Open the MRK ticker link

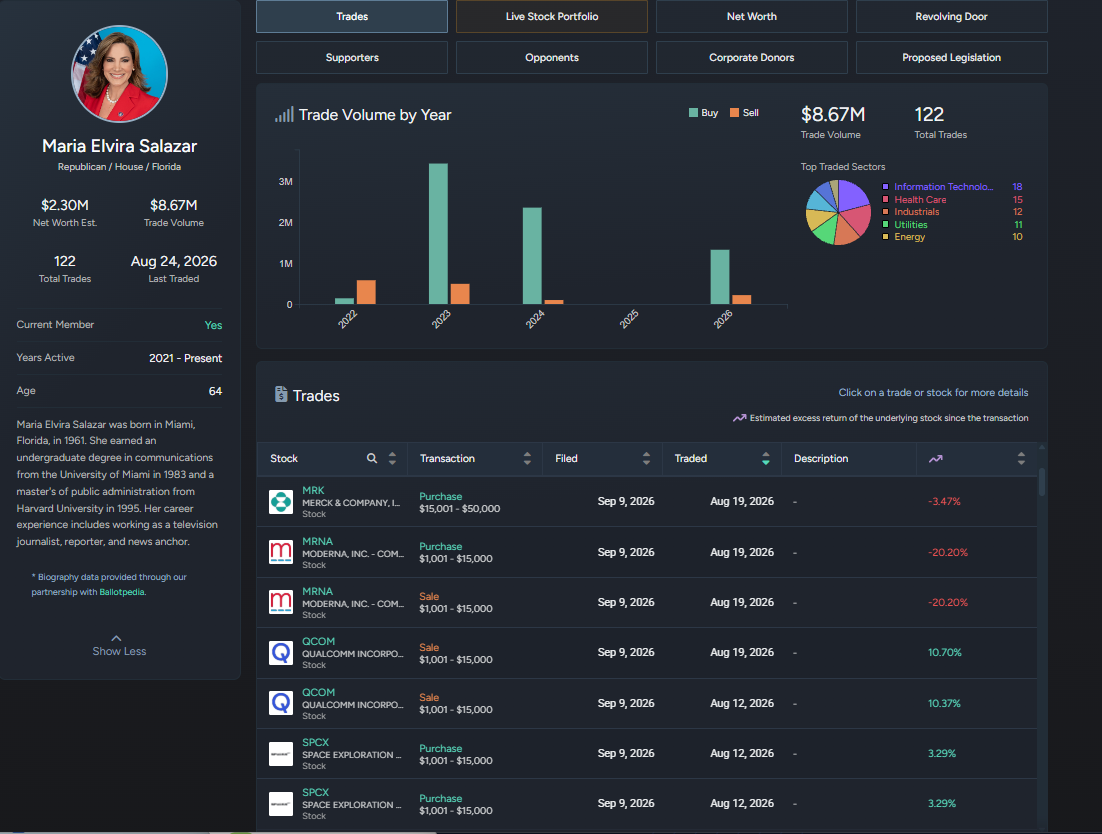[x=313, y=490]
